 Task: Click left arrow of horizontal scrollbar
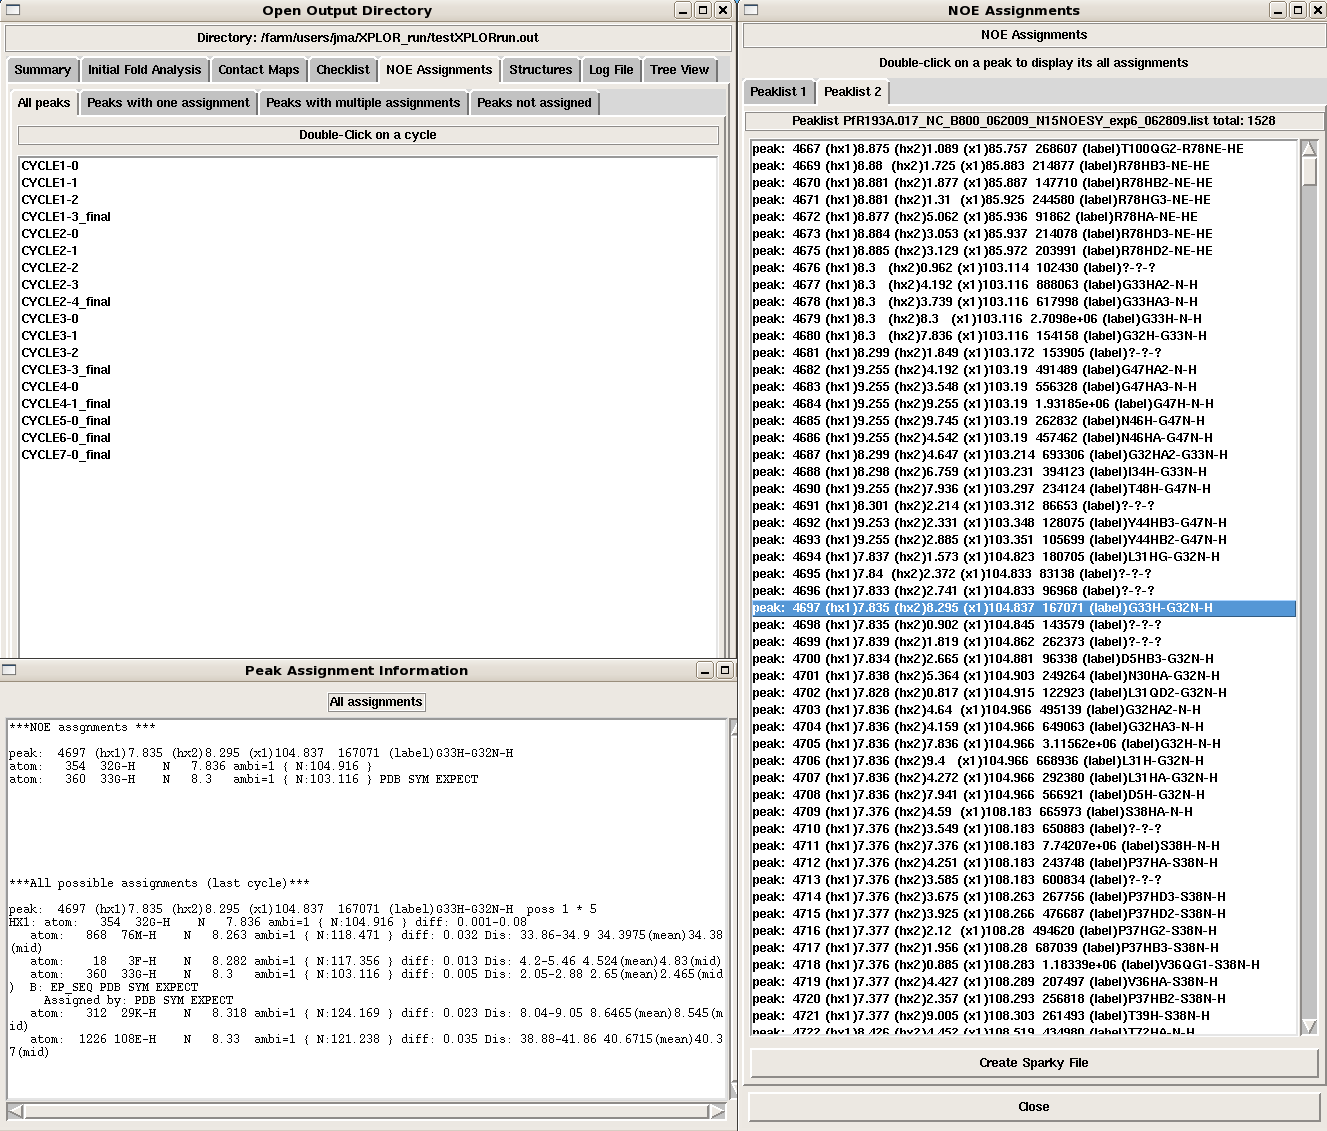[15, 1111]
